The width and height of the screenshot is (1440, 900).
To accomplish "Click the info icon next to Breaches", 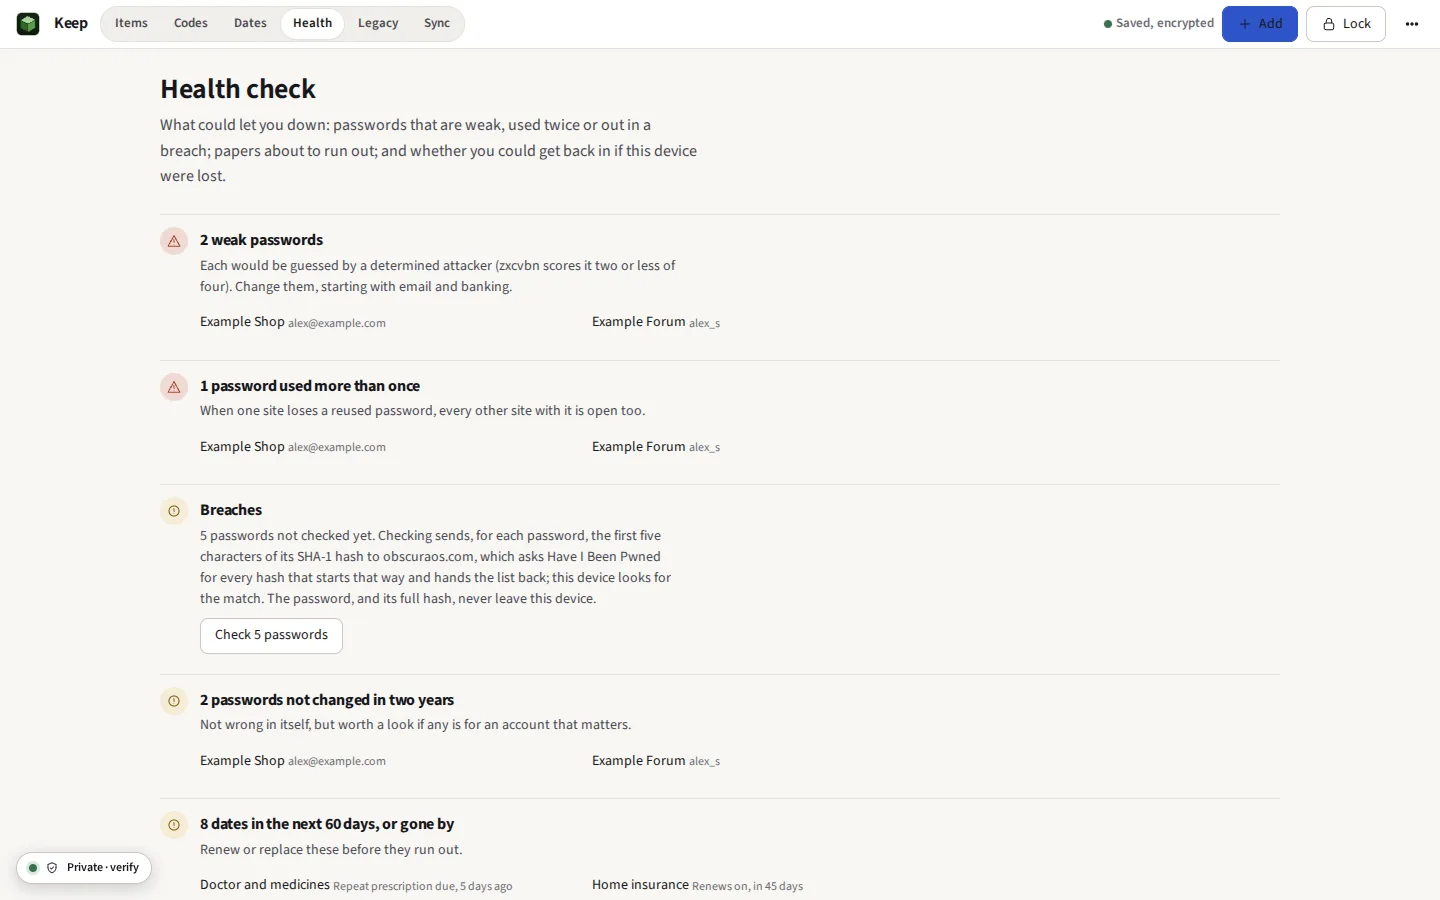I will coord(174,511).
